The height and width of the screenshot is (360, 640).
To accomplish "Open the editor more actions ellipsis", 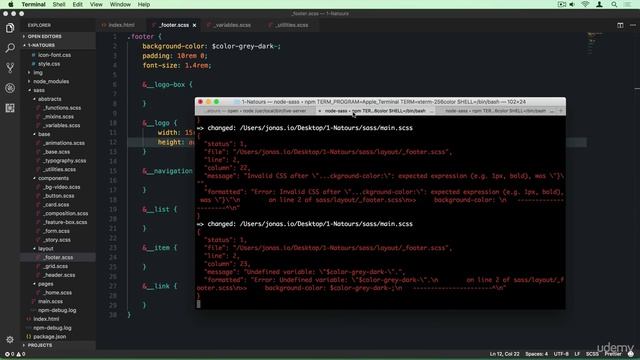I will (633, 25).
